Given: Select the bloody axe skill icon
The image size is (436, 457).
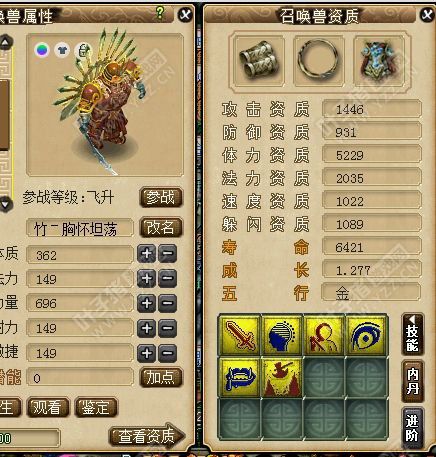Looking at the screenshot, I should click(x=282, y=377).
